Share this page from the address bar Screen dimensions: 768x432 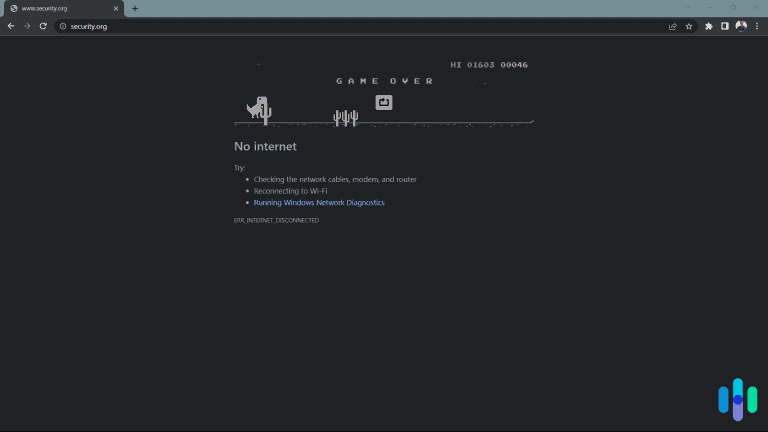pyautogui.click(x=673, y=26)
